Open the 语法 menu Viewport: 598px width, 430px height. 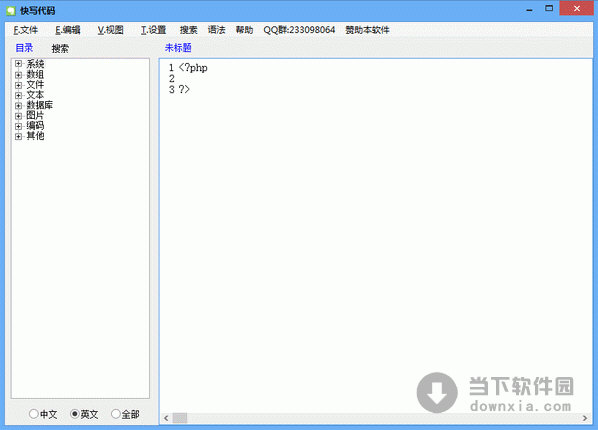[216, 30]
